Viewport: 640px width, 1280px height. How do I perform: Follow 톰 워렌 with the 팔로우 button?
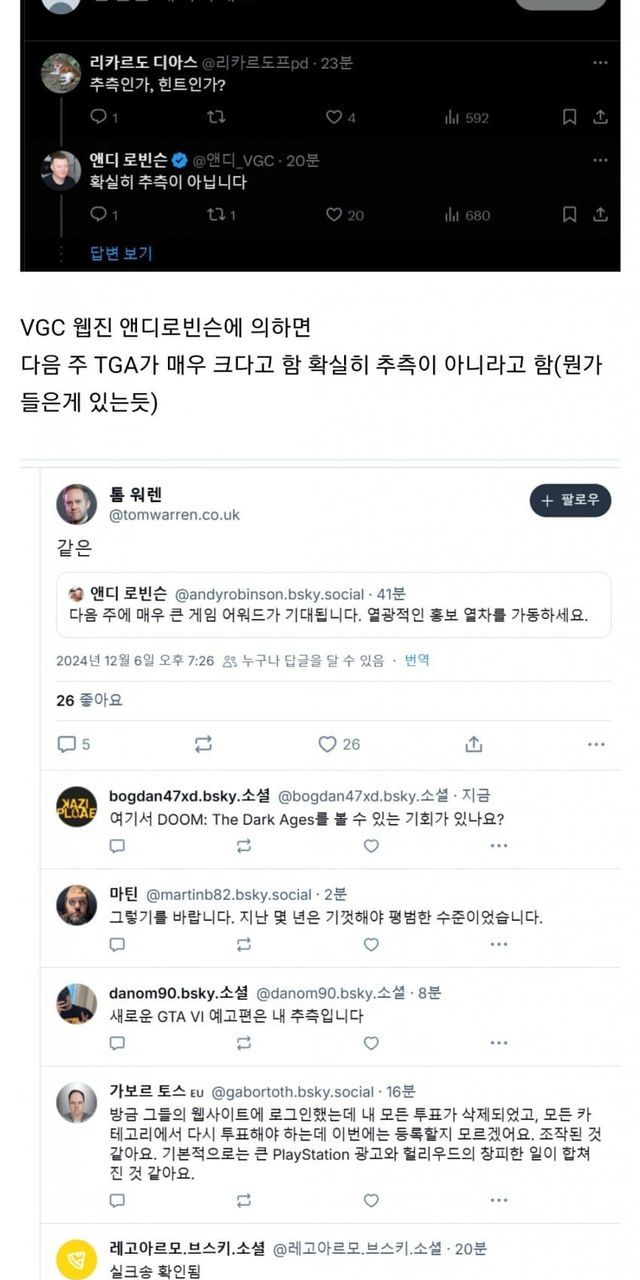570,500
